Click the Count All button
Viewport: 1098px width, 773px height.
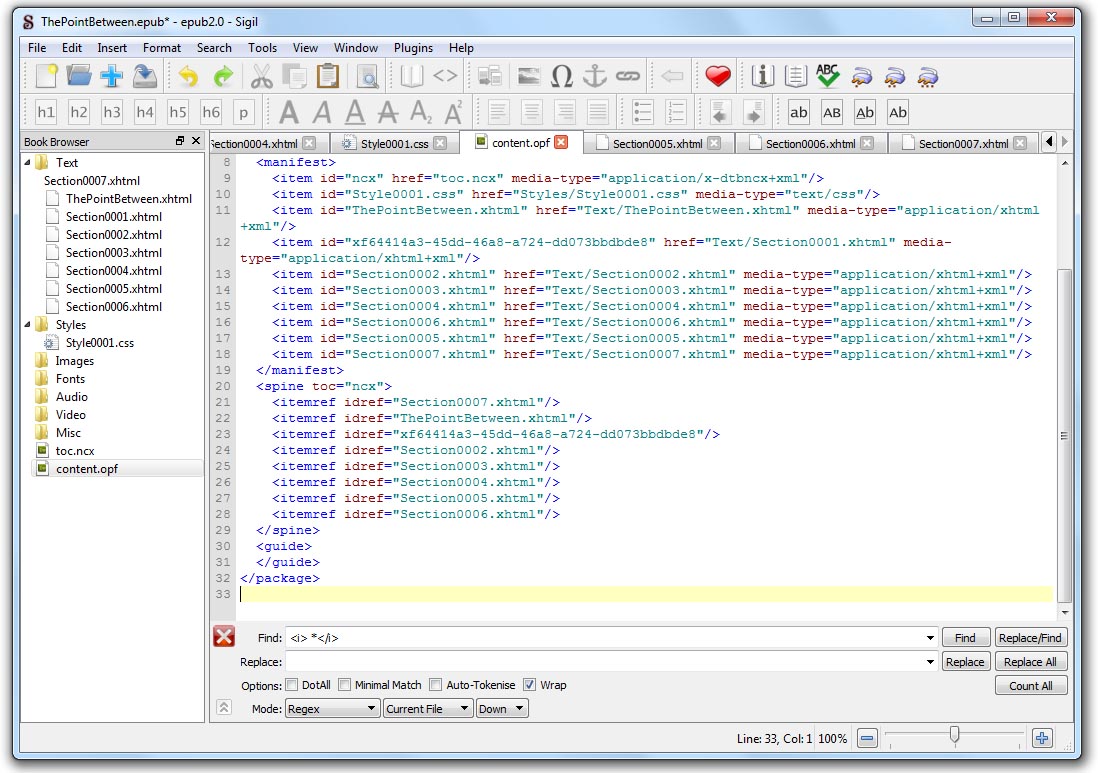pyautogui.click(x=1030, y=686)
